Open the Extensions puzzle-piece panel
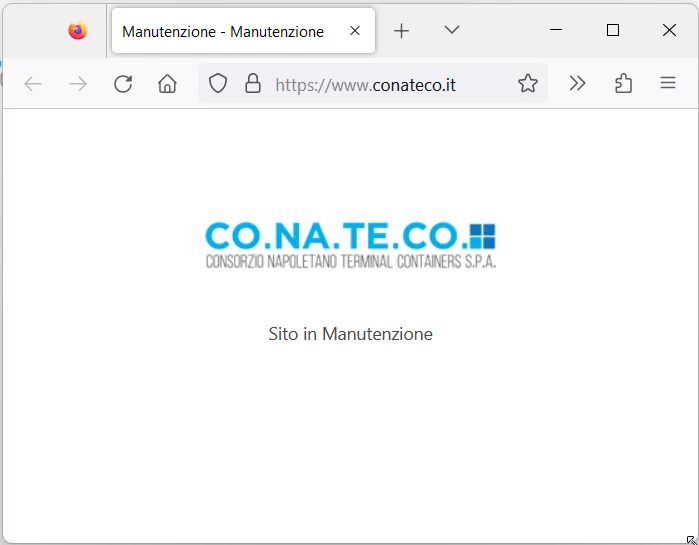699x545 pixels. click(x=623, y=84)
